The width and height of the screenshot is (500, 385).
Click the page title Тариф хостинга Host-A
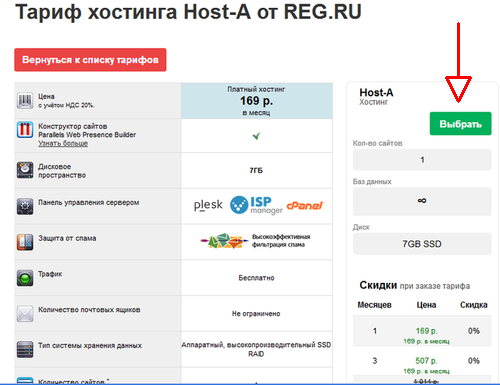[x=188, y=12]
